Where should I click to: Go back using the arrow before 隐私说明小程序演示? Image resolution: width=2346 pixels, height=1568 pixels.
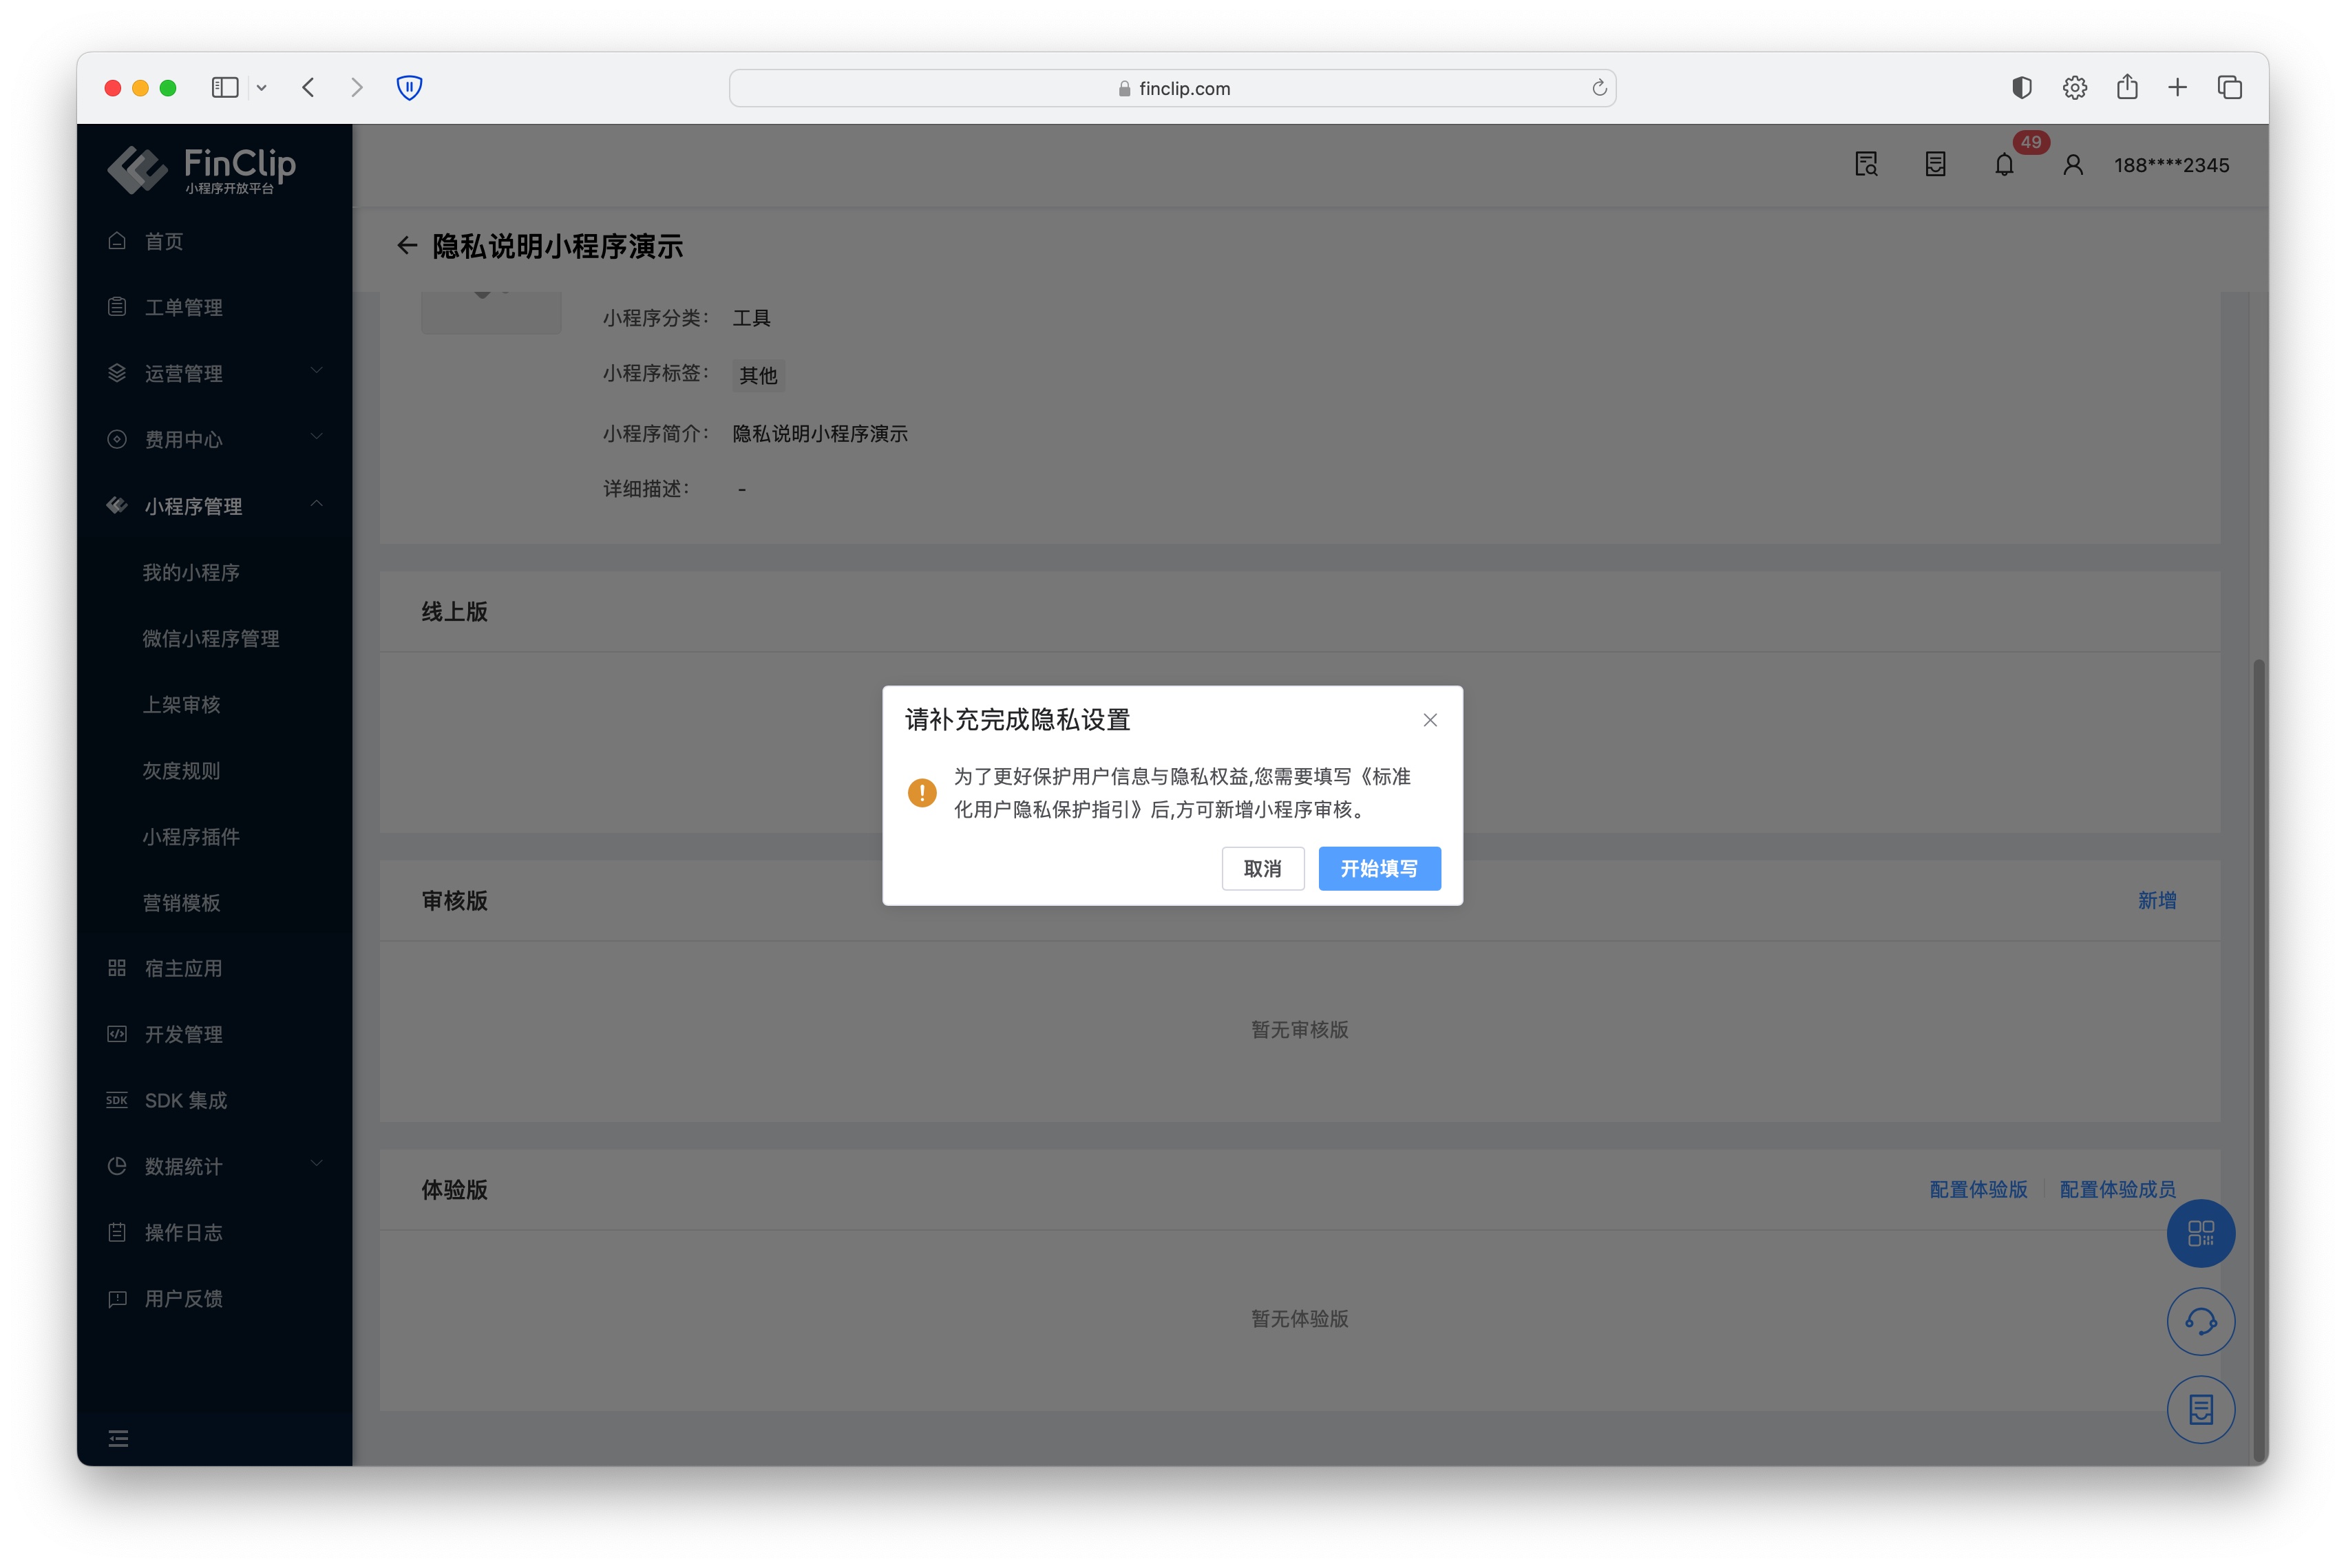click(x=407, y=246)
